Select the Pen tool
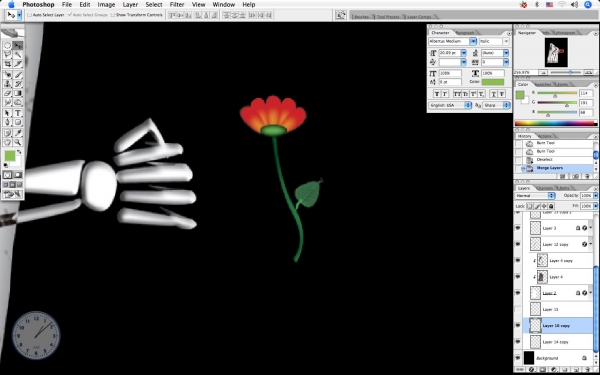 pyautogui.click(x=7, y=122)
